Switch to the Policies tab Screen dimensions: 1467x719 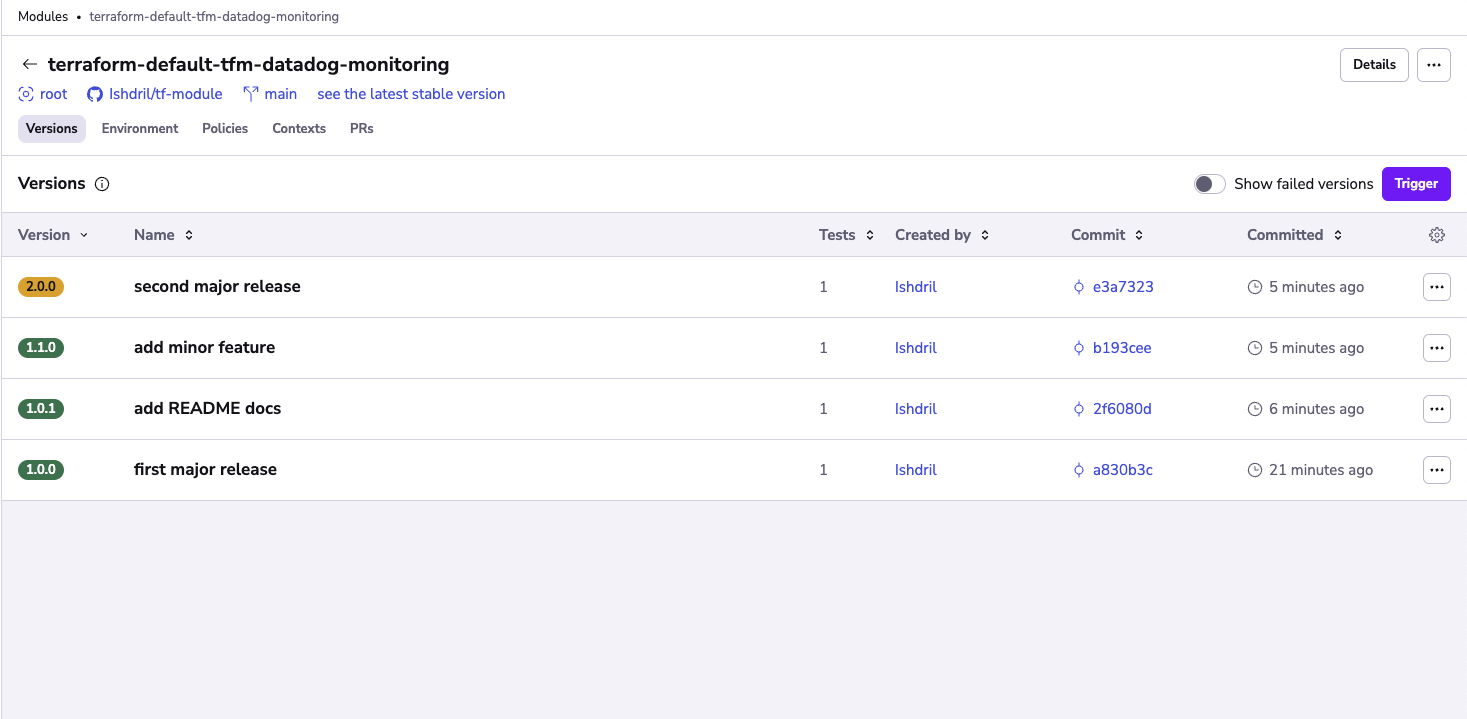pyautogui.click(x=225, y=129)
